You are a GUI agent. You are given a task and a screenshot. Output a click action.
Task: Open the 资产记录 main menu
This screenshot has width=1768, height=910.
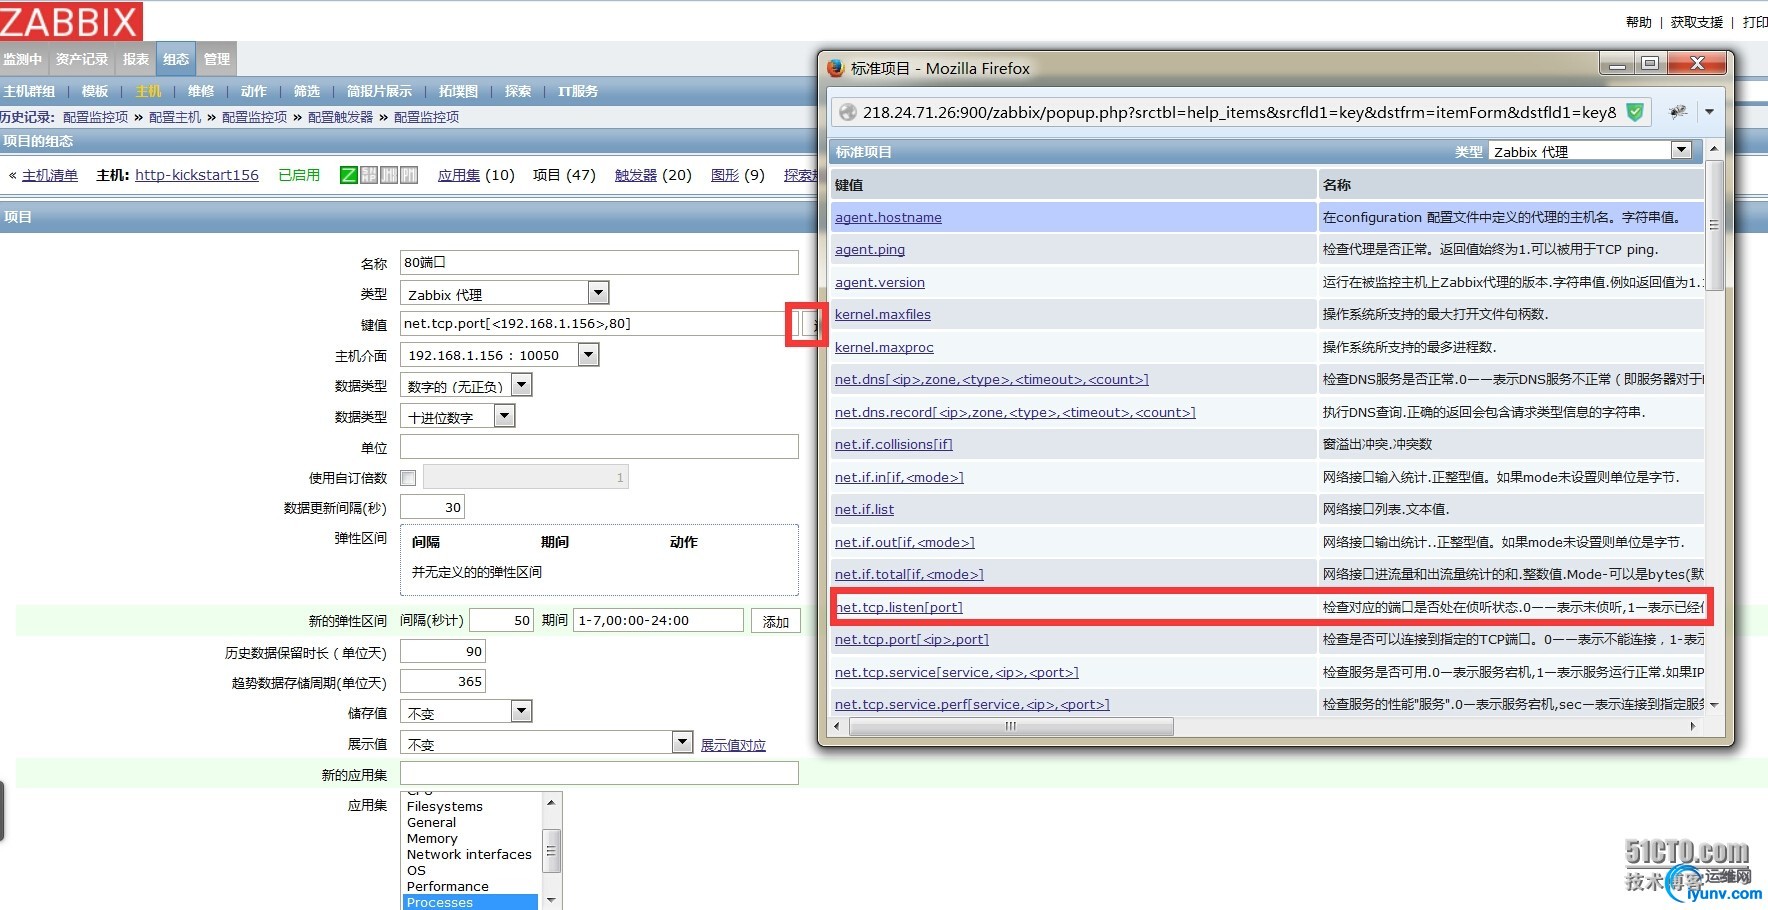82,59
